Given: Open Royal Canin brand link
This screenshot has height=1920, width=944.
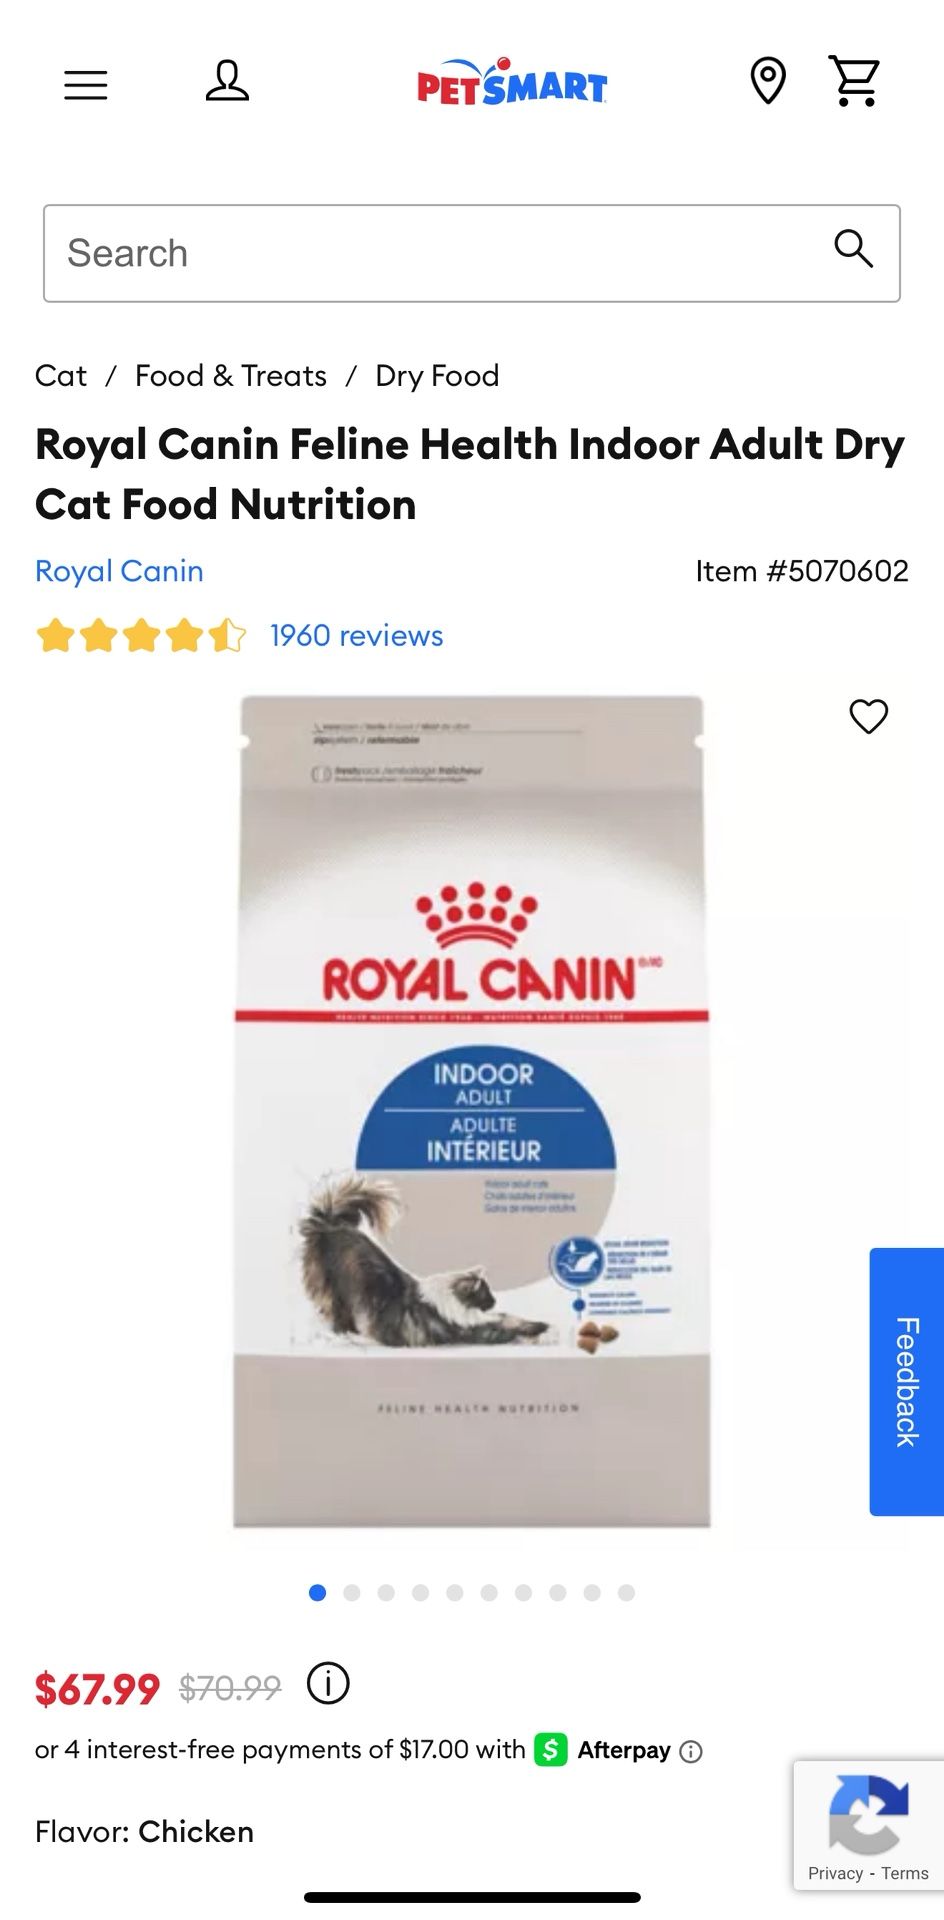Looking at the screenshot, I should (119, 571).
